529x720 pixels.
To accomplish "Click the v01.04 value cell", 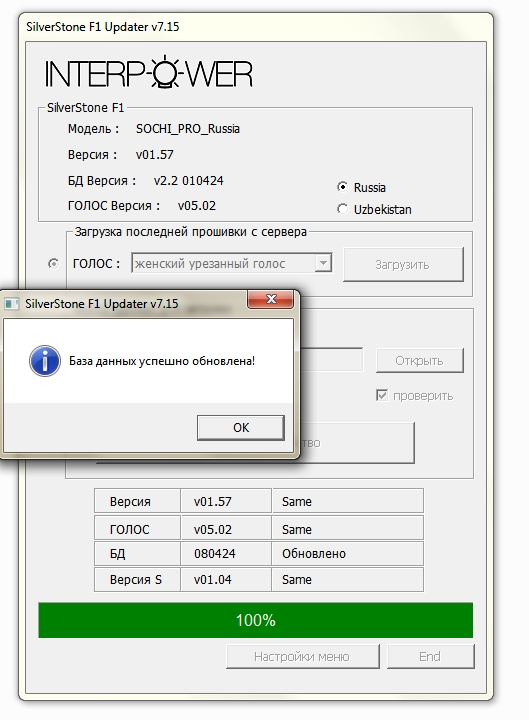I will pyautogui.click(x=226, y=579).
